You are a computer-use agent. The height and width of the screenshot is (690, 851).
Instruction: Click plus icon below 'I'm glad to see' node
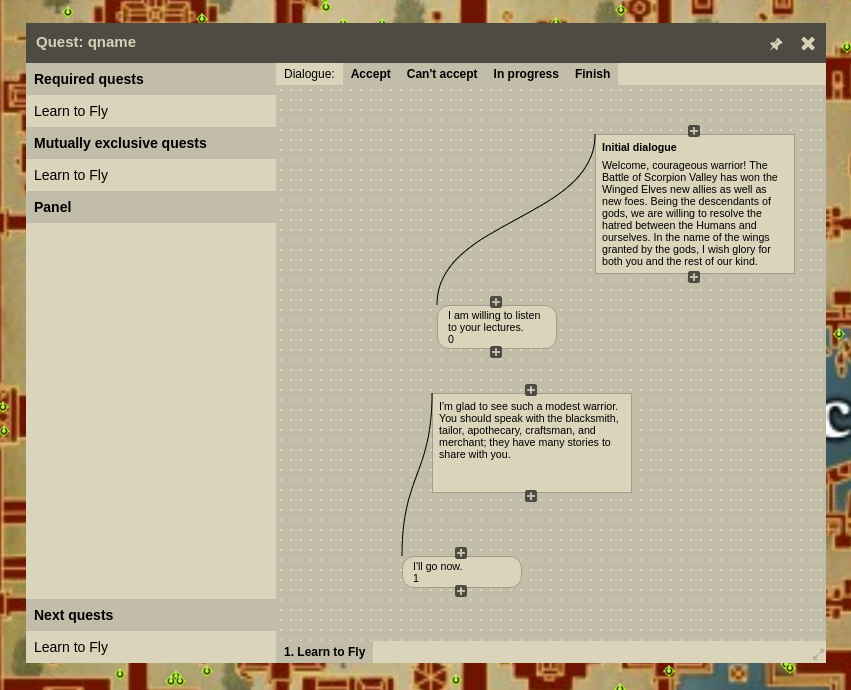coord(531,496)
